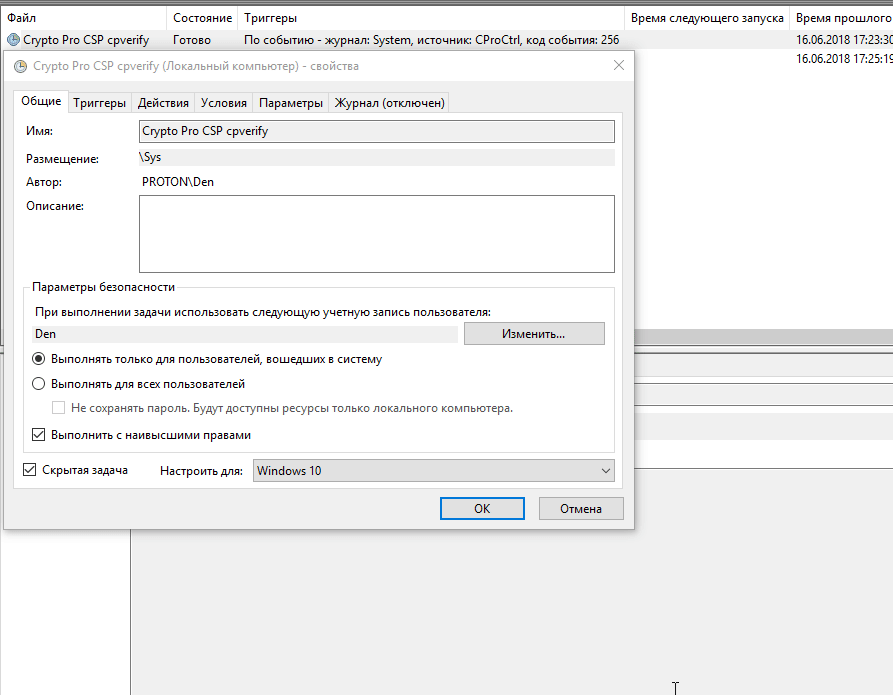Click the clock icon in the properties dialog title bar
The width and height of the screenshot is (893, 695).
(21, 67)
